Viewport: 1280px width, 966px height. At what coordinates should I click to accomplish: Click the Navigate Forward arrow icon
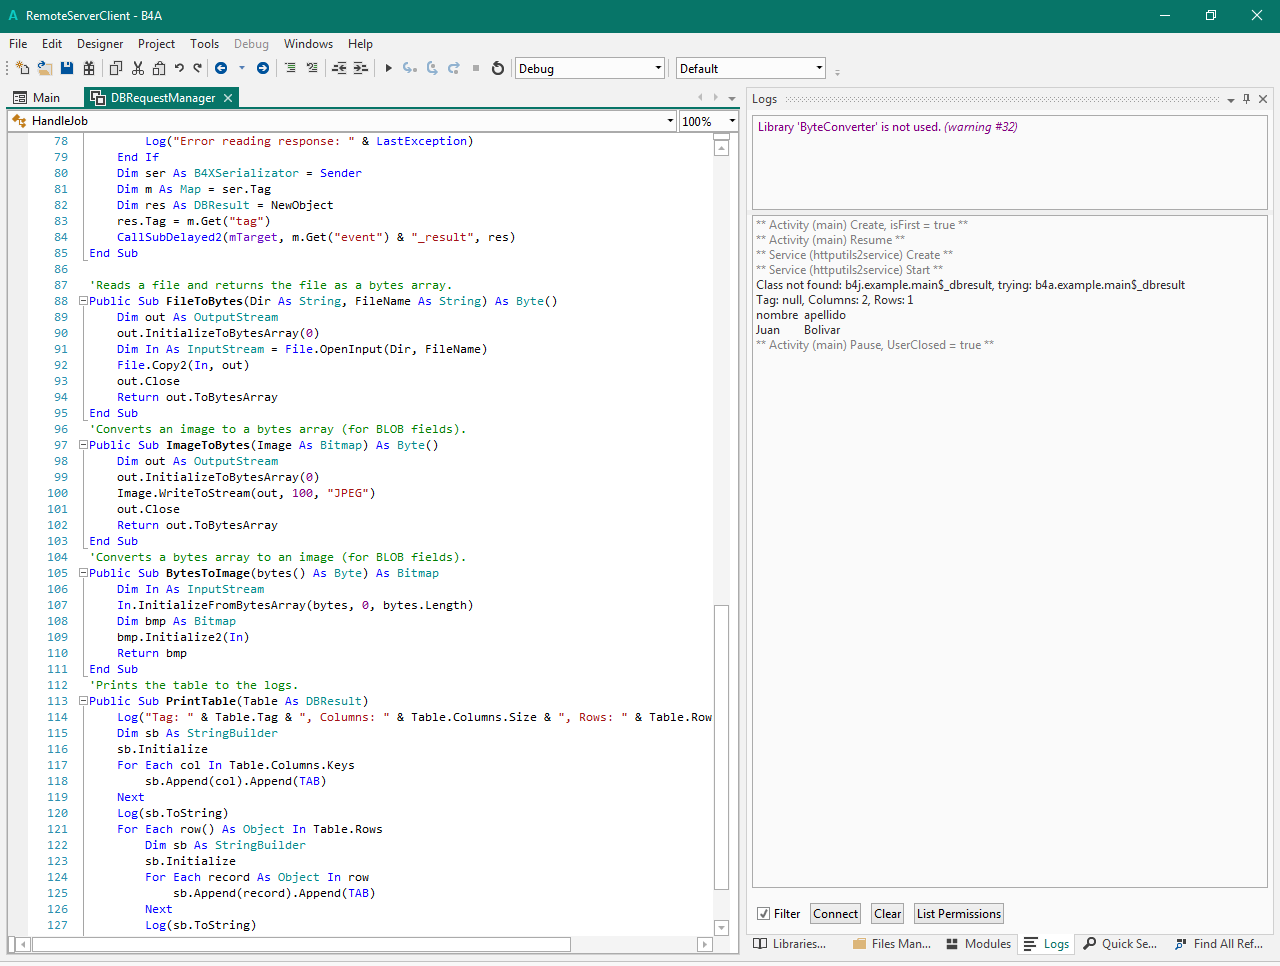pyautogui.click(x=263, y=69)
